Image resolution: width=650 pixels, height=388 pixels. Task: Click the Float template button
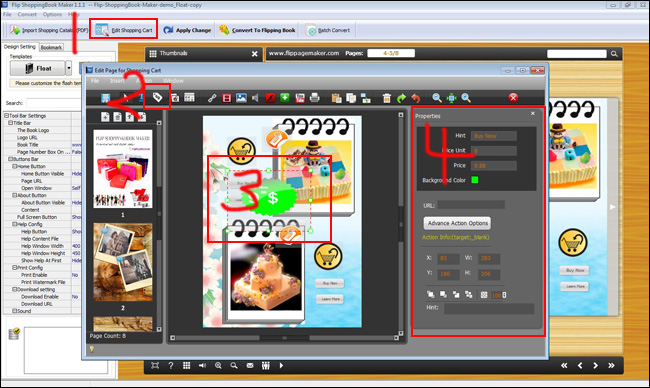[x=38, y=68]
